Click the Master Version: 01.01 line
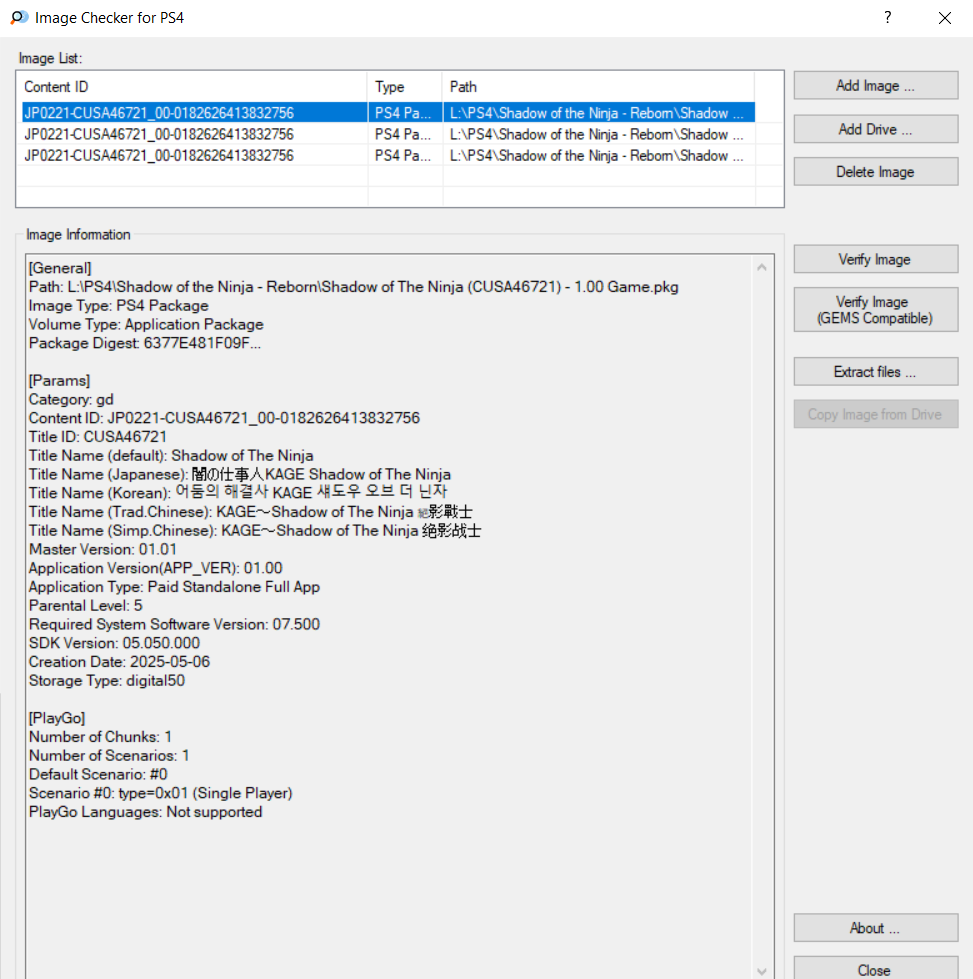This screenshot has width=973, height=979. (x=102, y=549)
